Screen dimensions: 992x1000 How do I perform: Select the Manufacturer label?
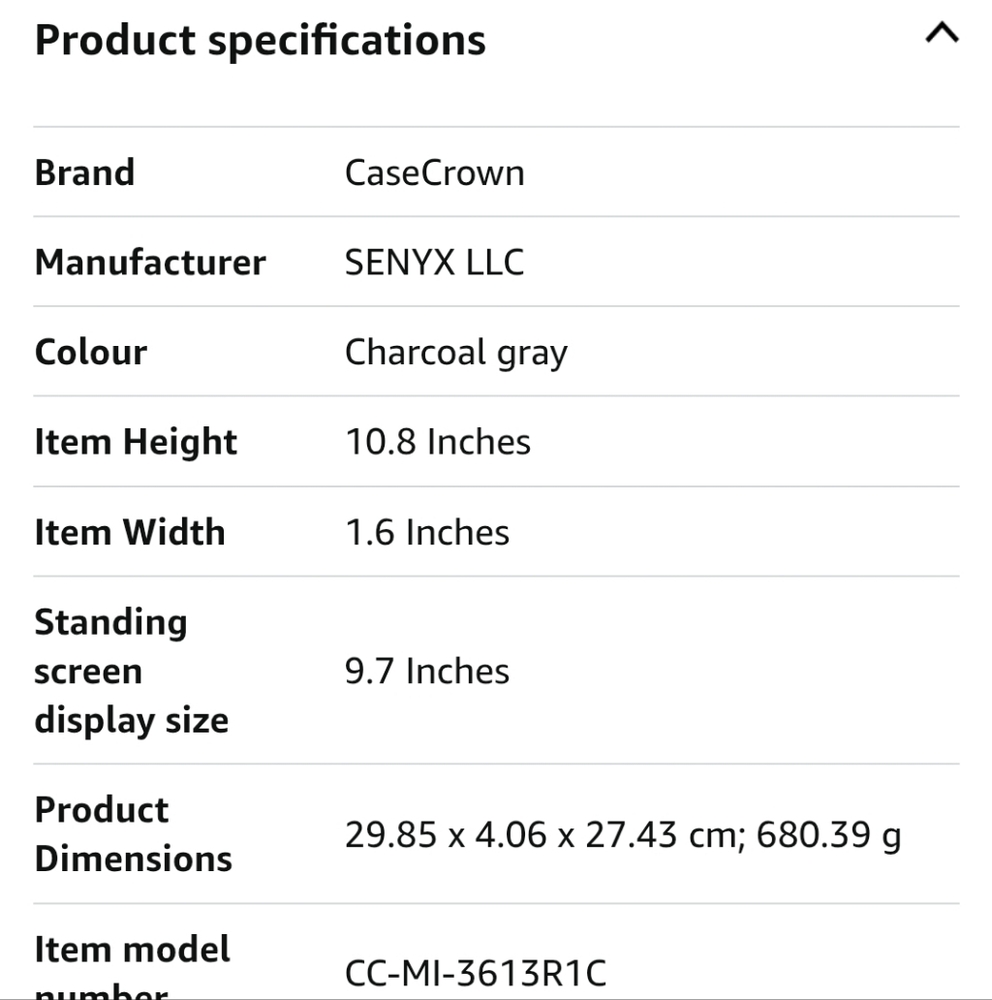click(151, 262)
